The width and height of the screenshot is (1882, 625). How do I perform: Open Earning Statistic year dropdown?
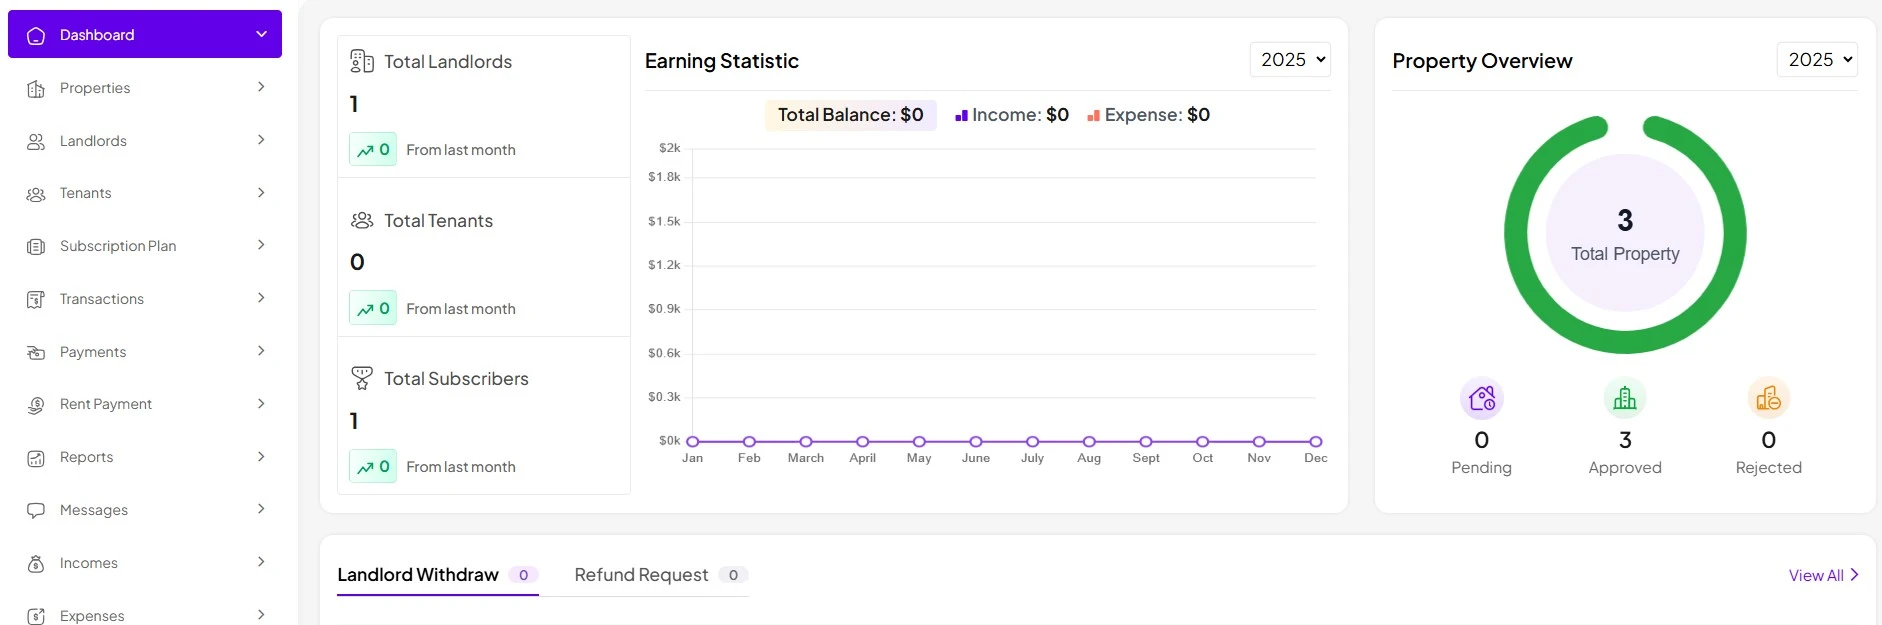[x=1290, y=60]
